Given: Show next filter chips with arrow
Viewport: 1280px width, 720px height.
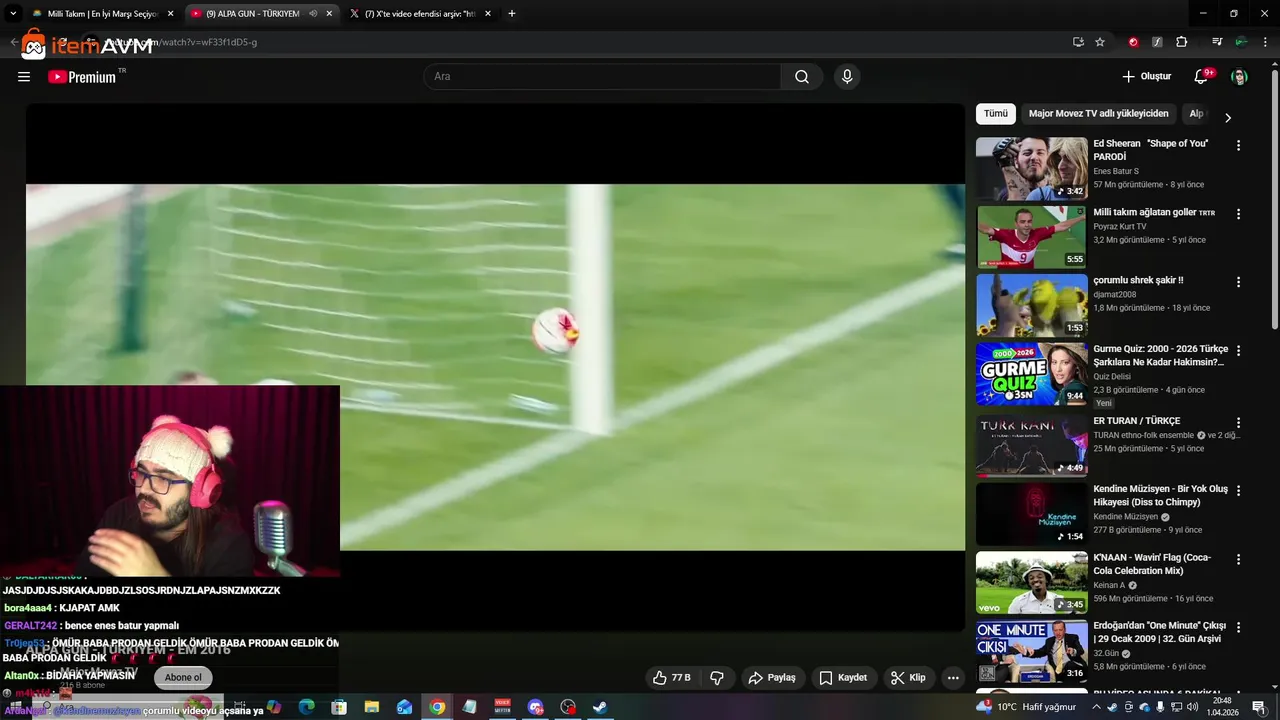Looking at the screenshot, I should (1228, 117).
